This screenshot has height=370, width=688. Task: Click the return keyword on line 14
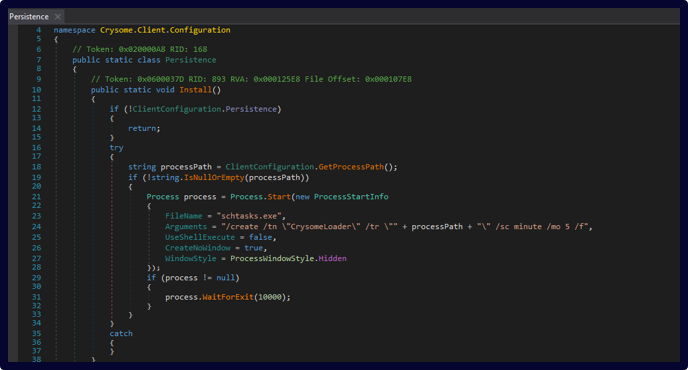142,128
